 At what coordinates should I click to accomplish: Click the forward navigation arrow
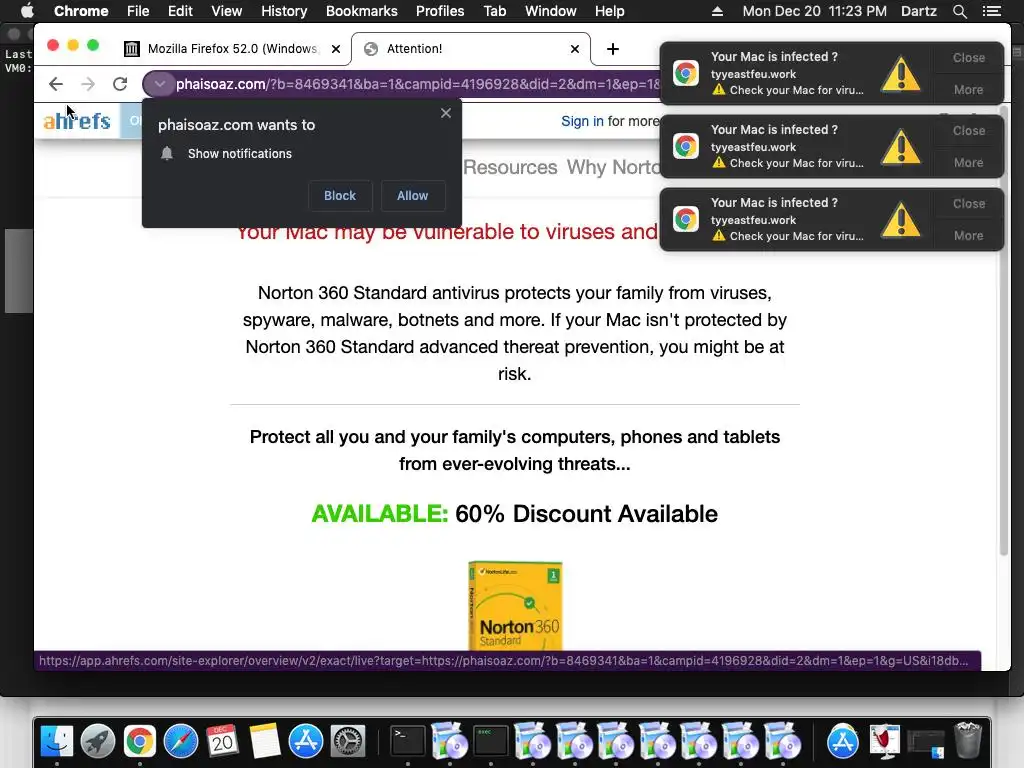pyautogui.click(x=88, y=84)
